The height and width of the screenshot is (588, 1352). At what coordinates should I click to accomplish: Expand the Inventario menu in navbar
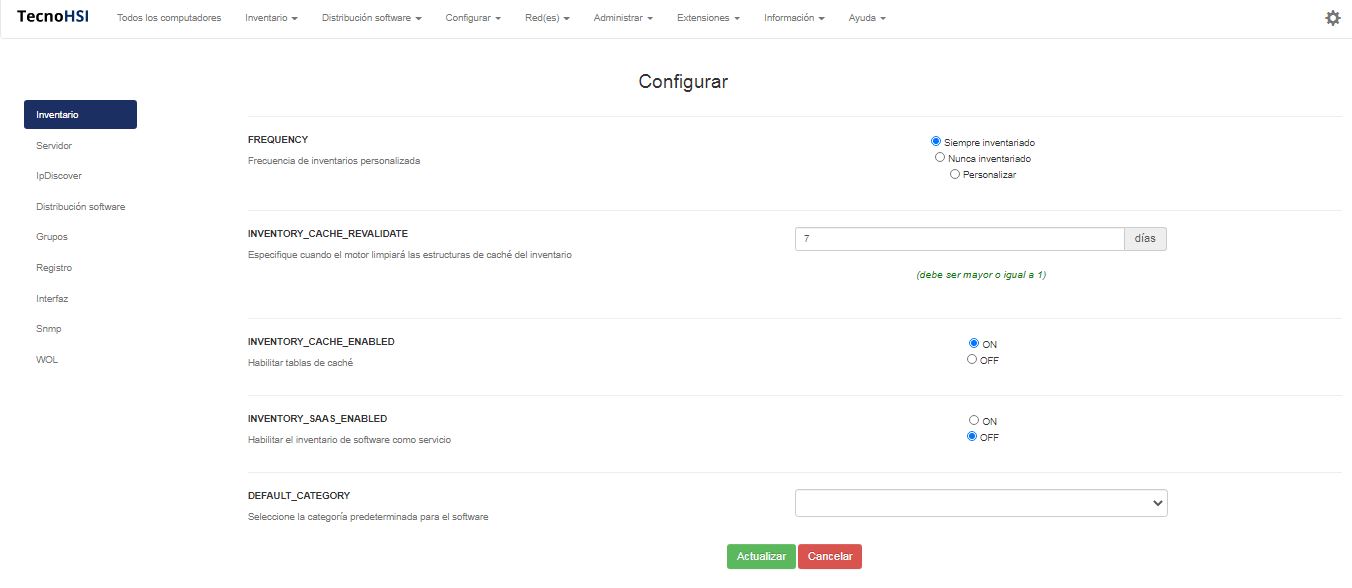click(271, 18)
